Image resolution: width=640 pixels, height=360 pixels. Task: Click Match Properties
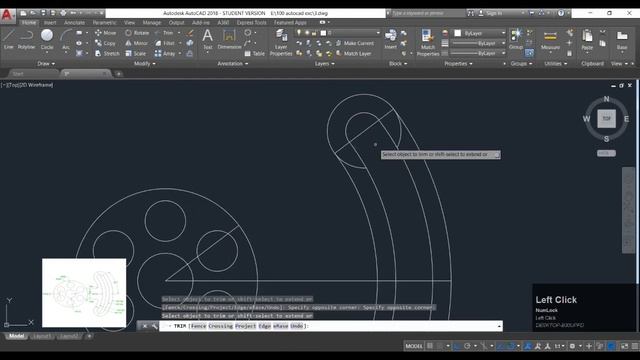click(x=428, y=42)
